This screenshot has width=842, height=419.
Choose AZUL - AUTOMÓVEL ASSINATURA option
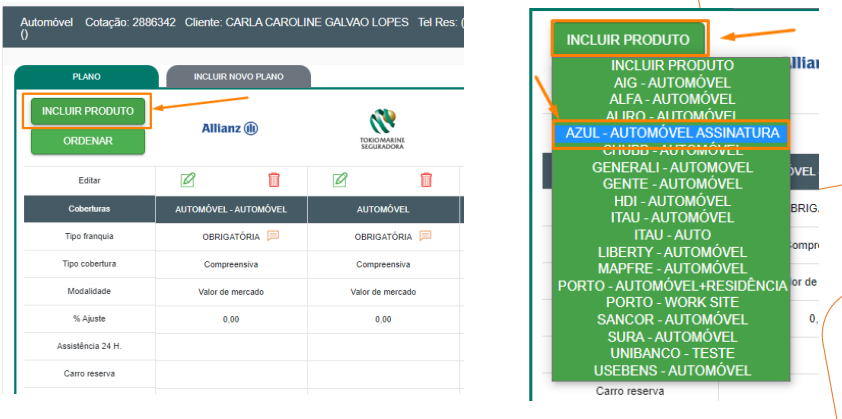click(672, 133)
